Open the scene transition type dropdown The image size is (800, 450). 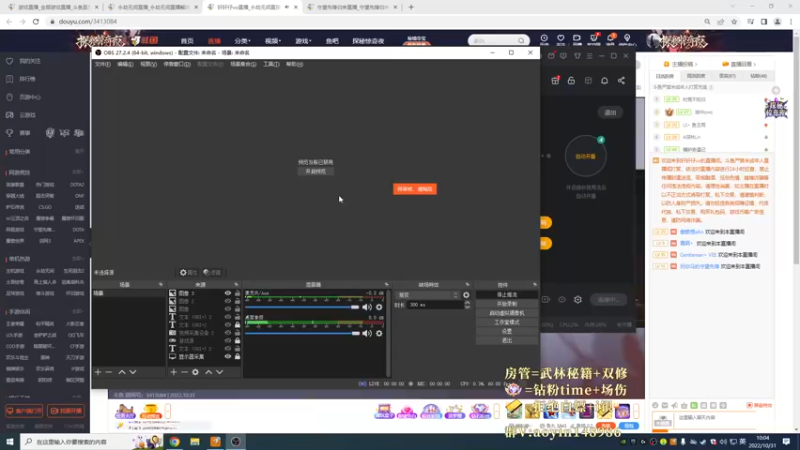pyautogui.click(x=427, y=295)
